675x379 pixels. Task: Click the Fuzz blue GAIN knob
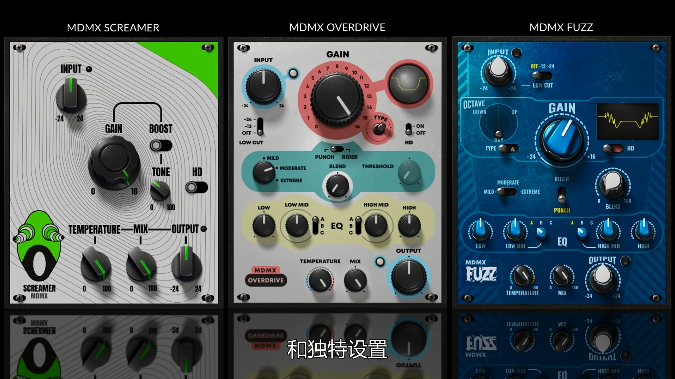click(x=562, y=140)
